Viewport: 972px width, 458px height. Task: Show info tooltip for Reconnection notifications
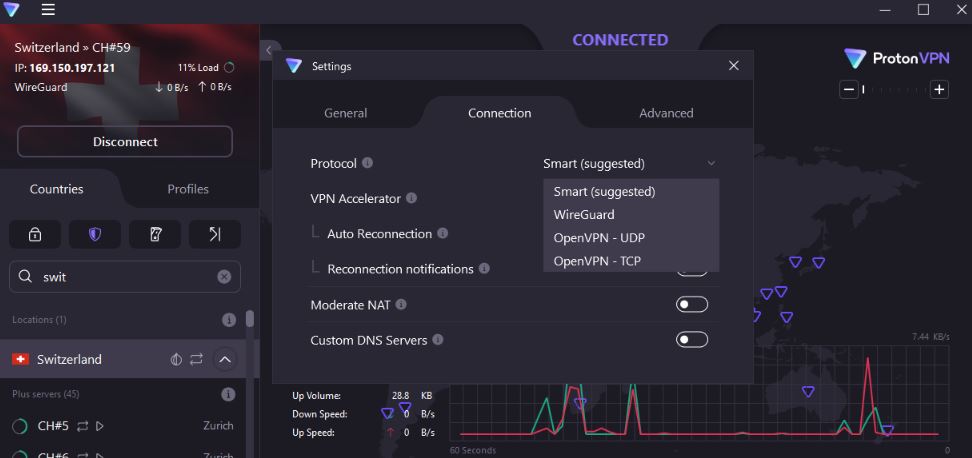pos(484,269)
